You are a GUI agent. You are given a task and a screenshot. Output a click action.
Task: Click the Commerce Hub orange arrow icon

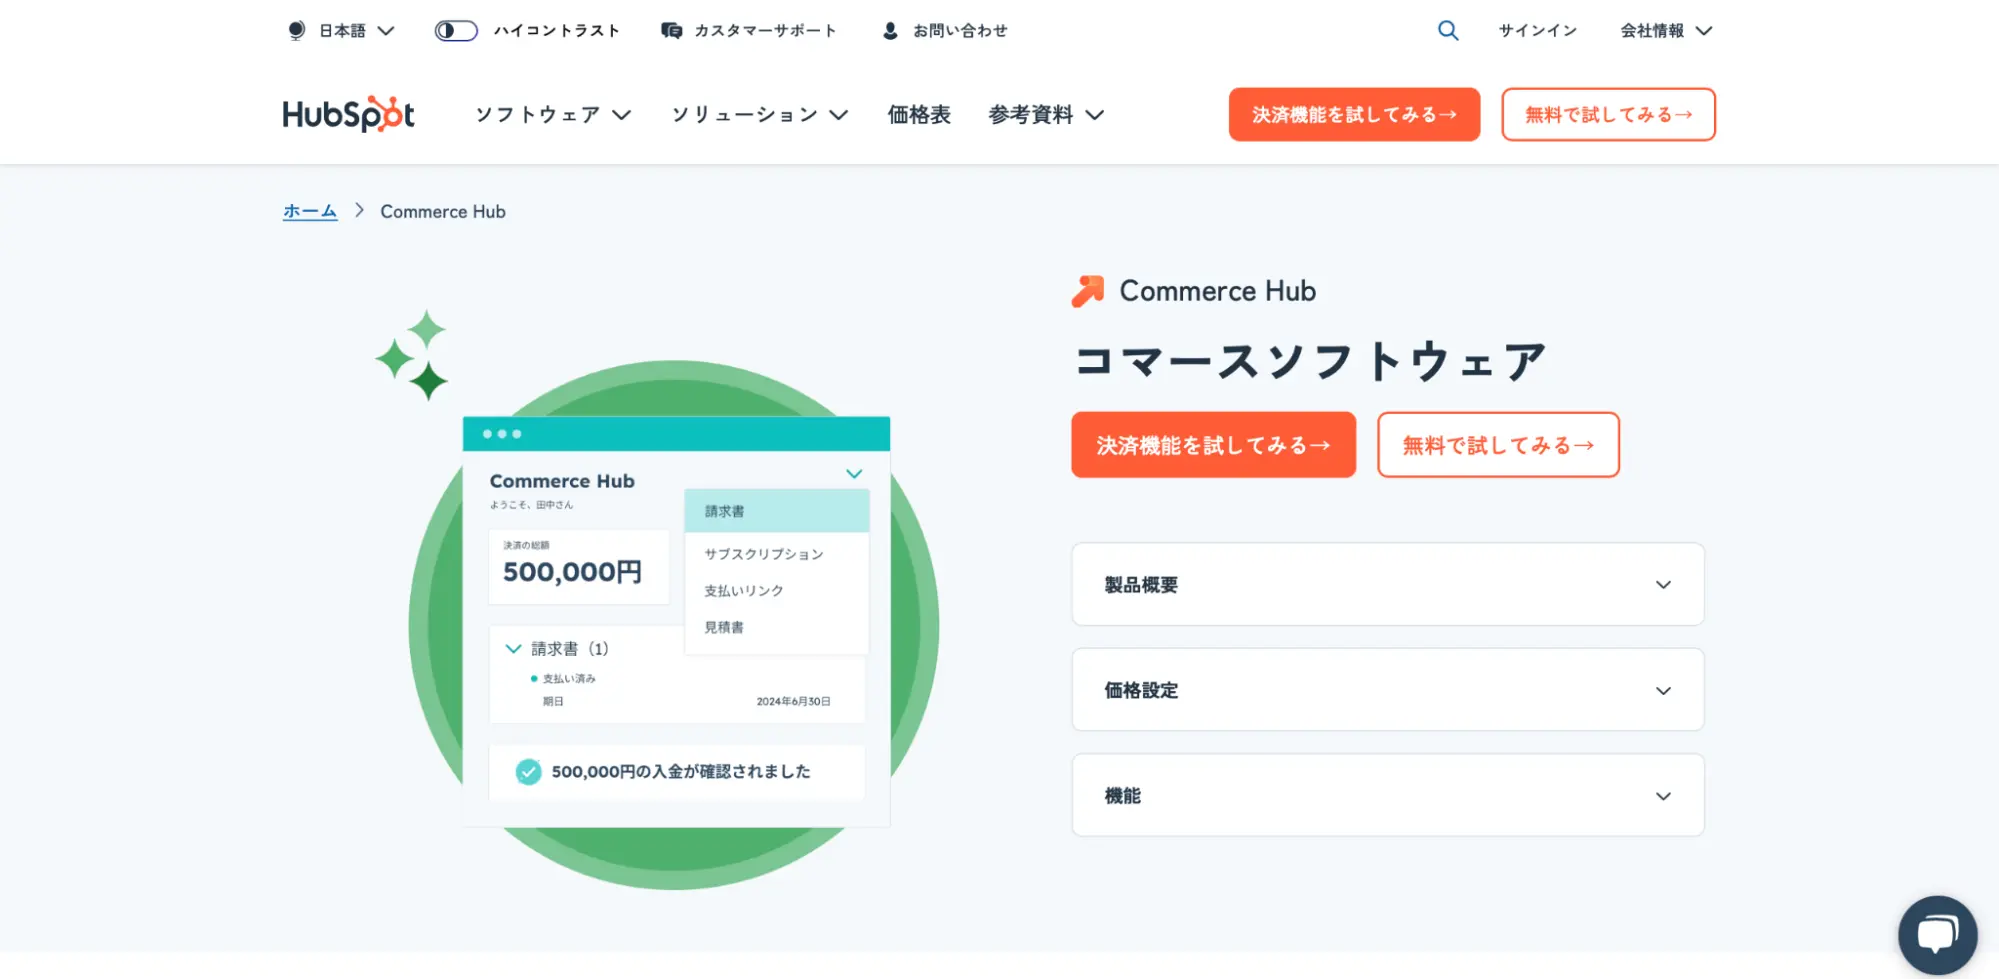pyautogui.click(x=1088, y=291)
